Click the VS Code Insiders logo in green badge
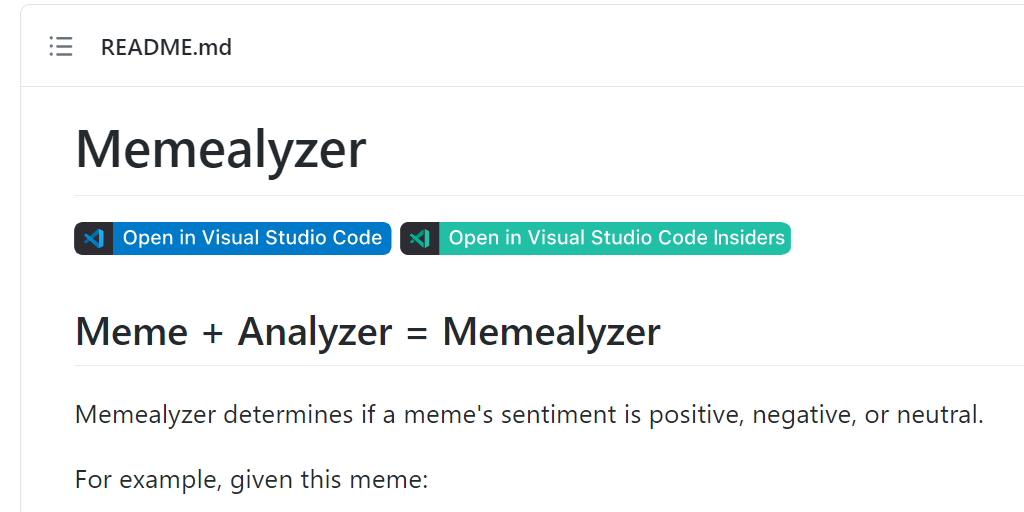The height and width of the screenshot is (512, 1024). [420, 238]
